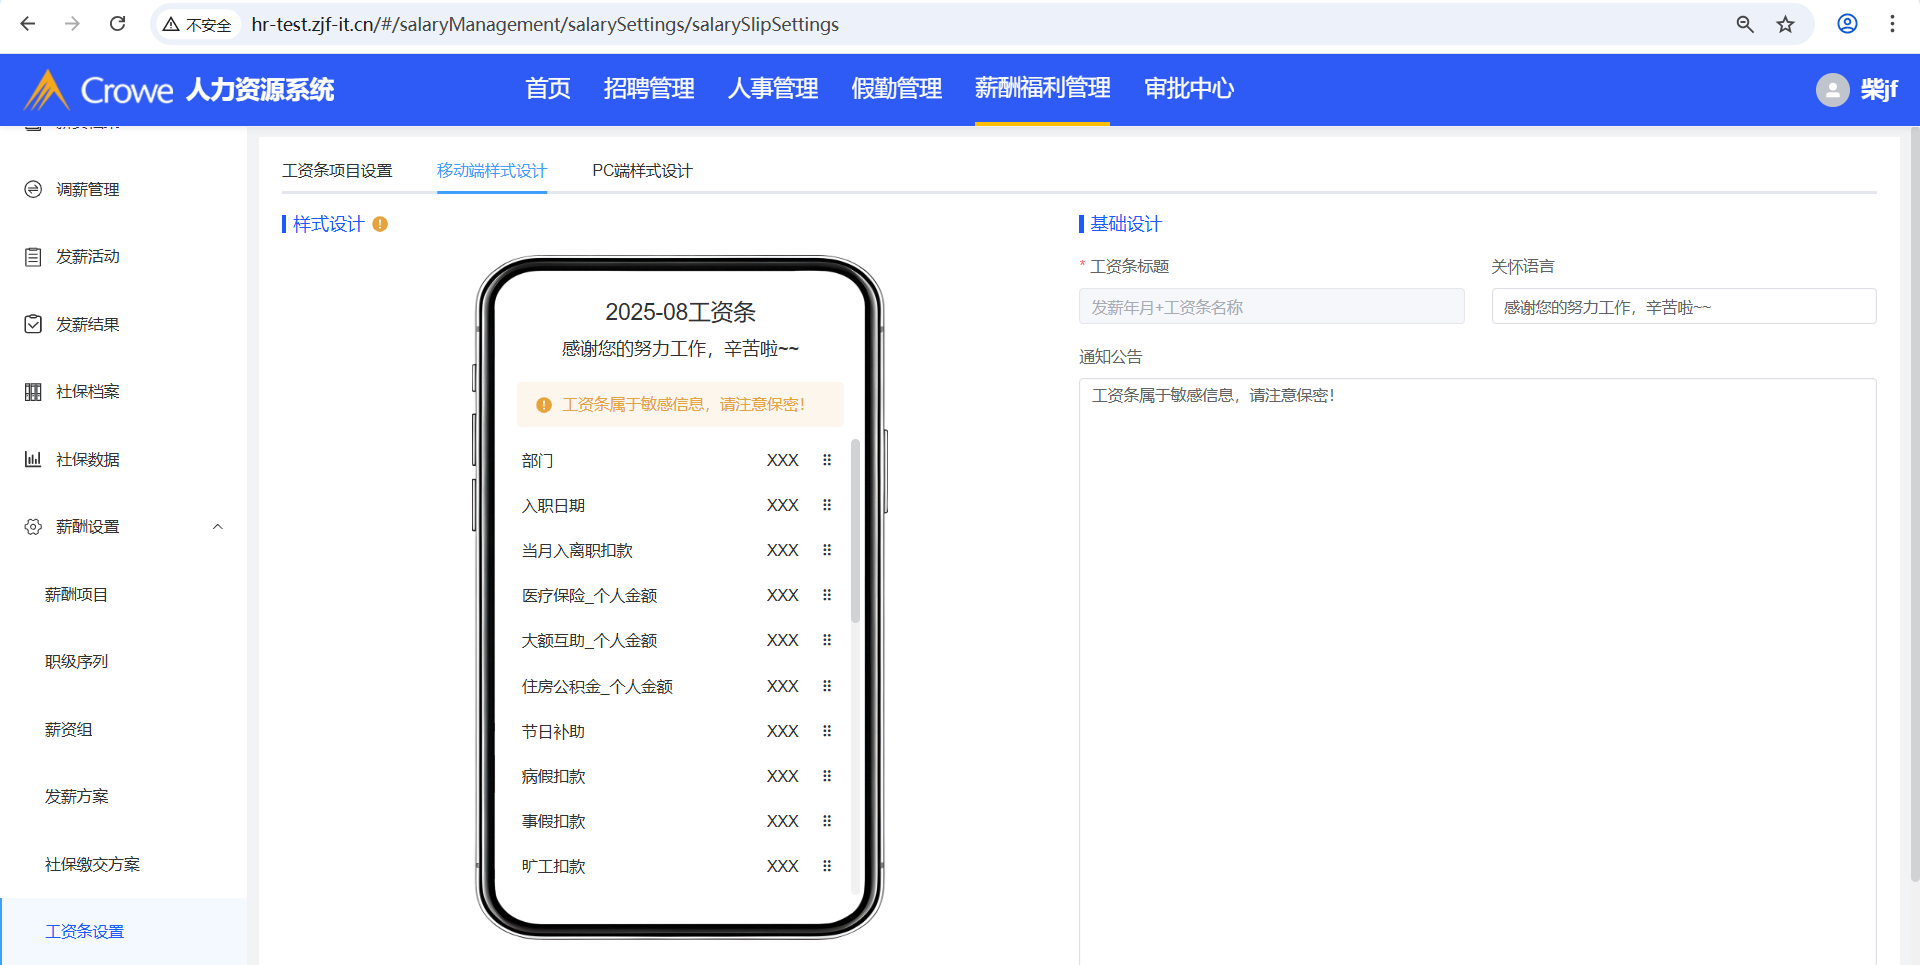The width and height of the screenshot is (1920, 965).
Task: Click the user avatar icon in header
Action: (x=1832, y=90)
